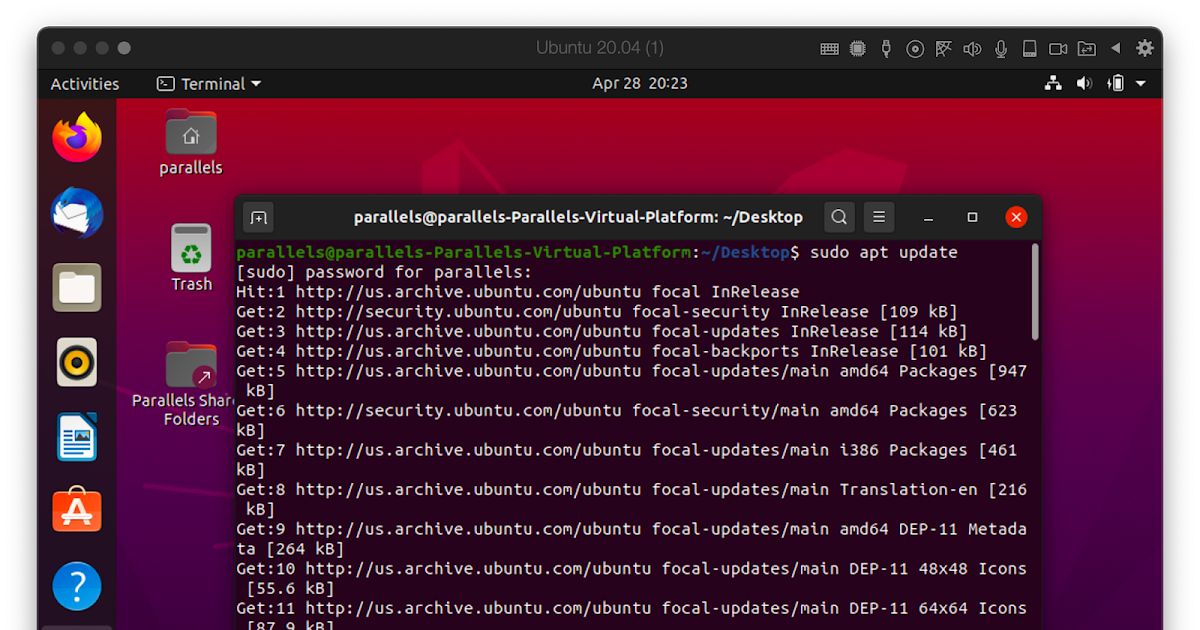Click the Parallels USB device icon
This screenshot has height=630, width=1200.
886,47
